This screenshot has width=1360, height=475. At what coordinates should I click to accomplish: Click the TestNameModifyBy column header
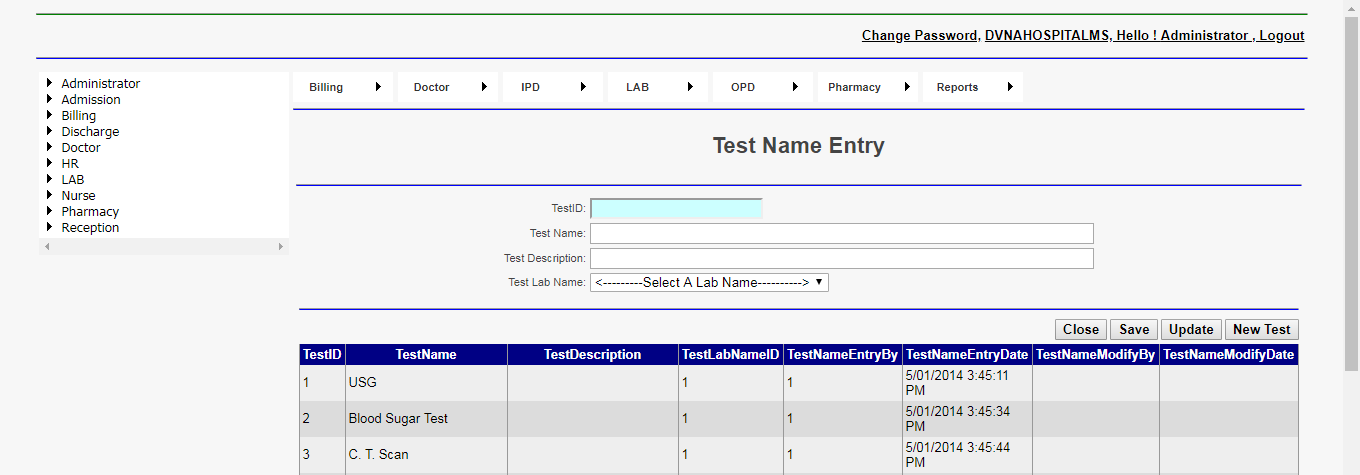1096,355
